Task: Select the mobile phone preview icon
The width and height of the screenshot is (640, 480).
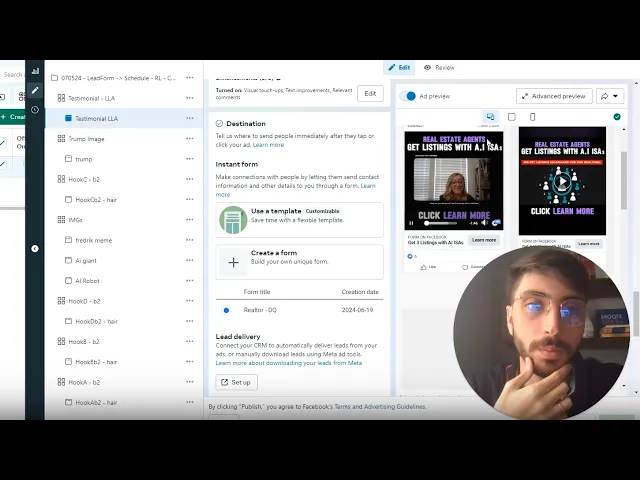Action: [x=532, y=117]
